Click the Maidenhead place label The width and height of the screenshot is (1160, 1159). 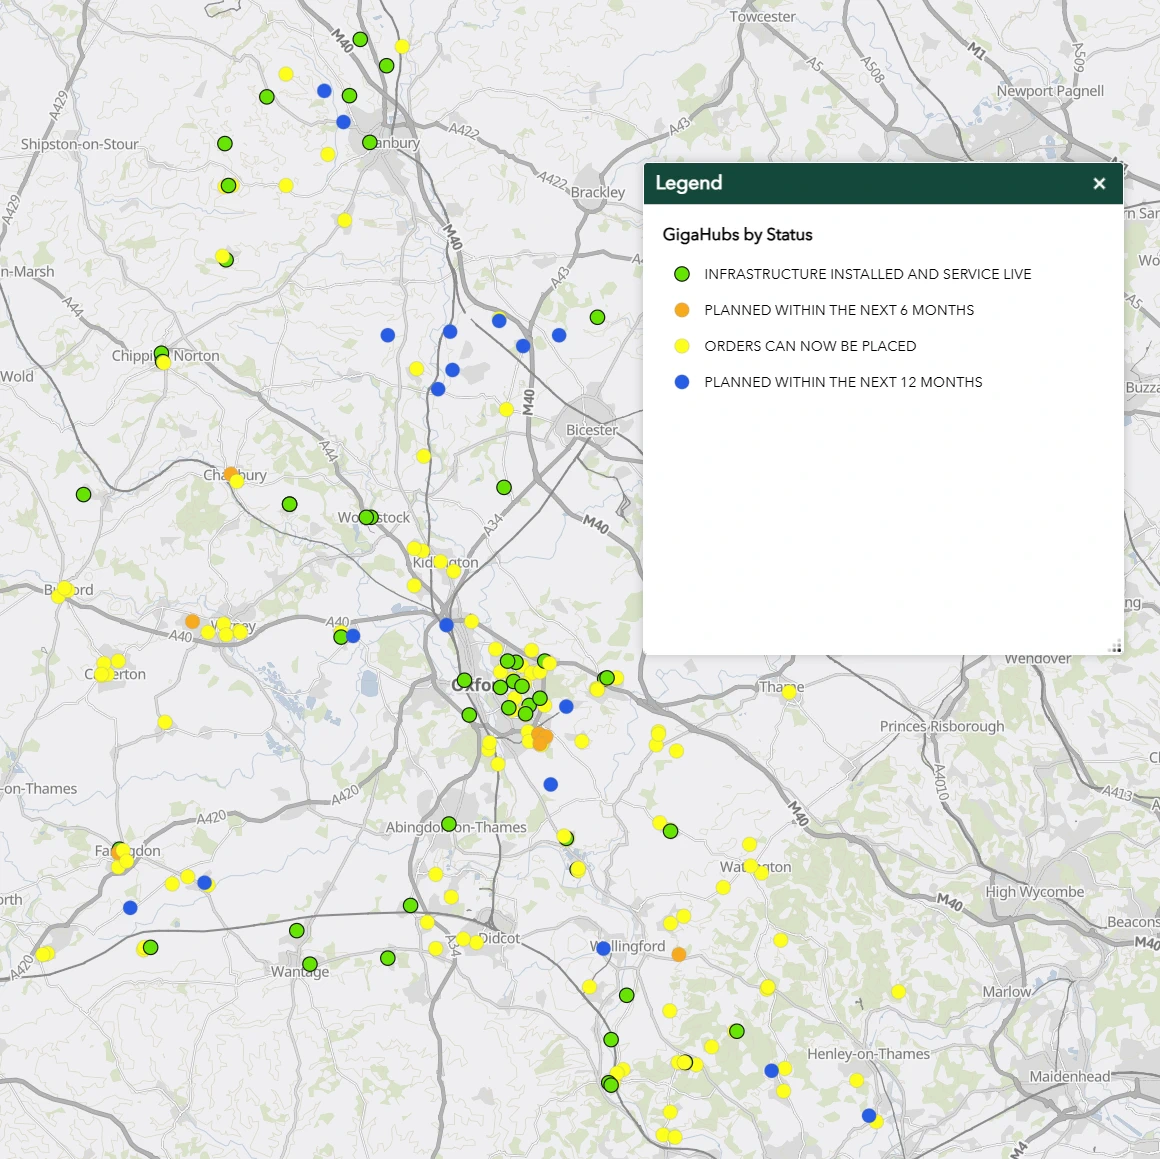coord(1070,1077)
